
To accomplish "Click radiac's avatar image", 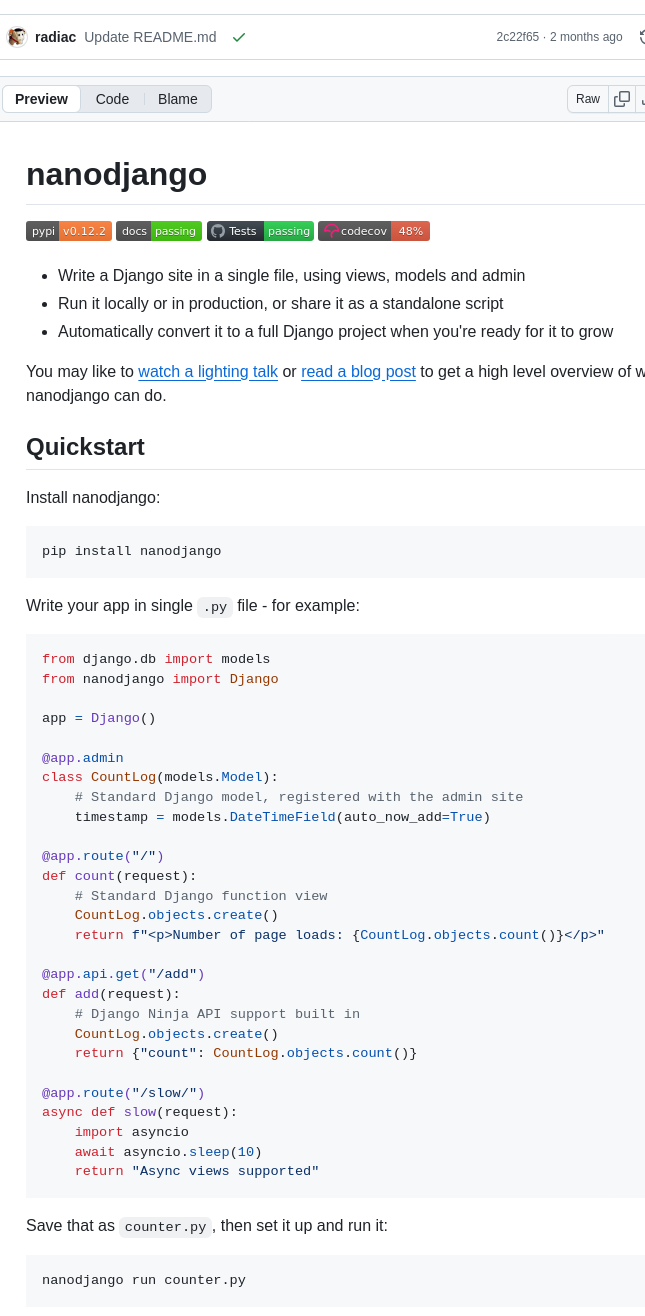I will tap(17, 37).
